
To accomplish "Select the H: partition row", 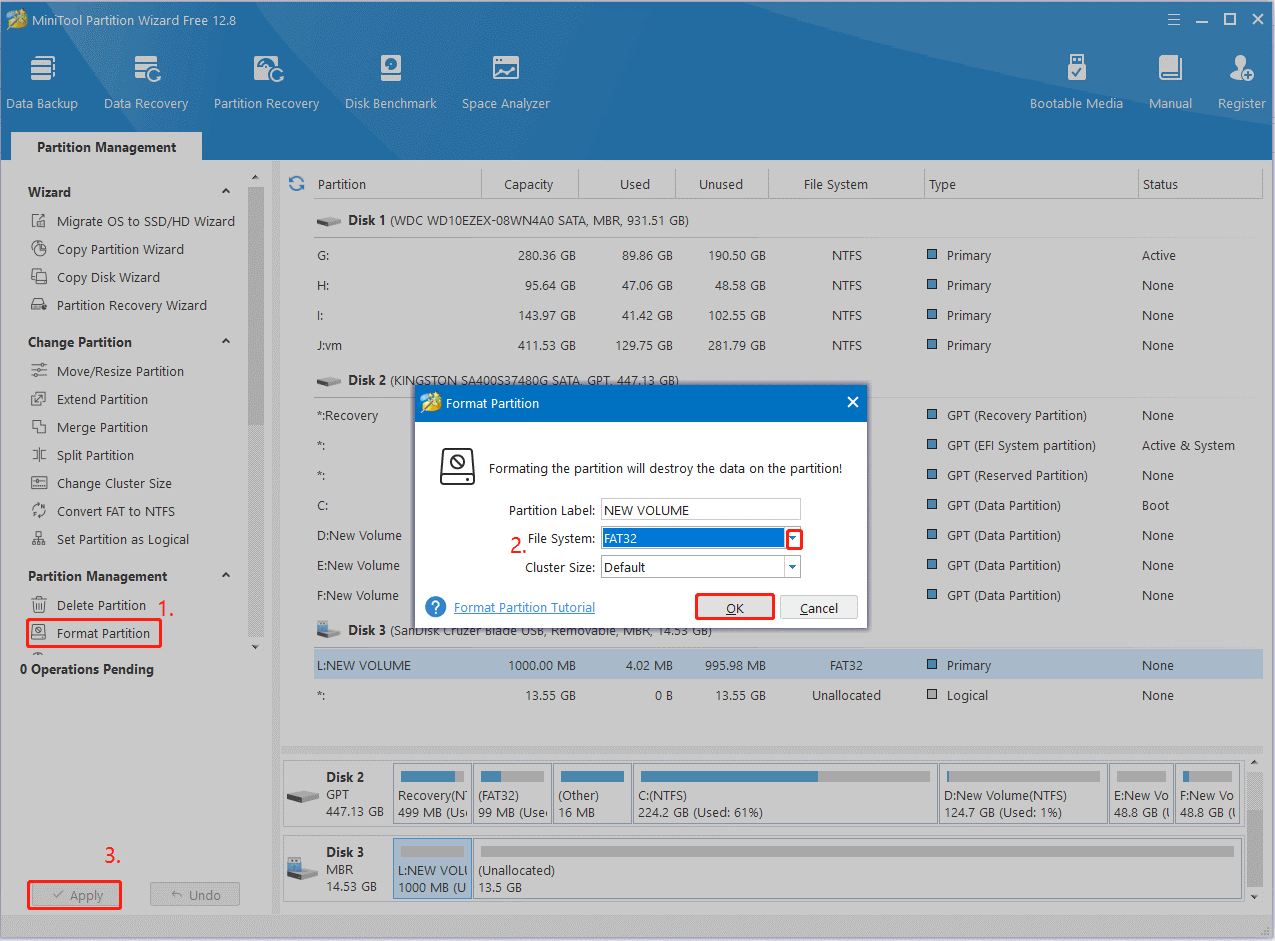I will pos(788,285).
